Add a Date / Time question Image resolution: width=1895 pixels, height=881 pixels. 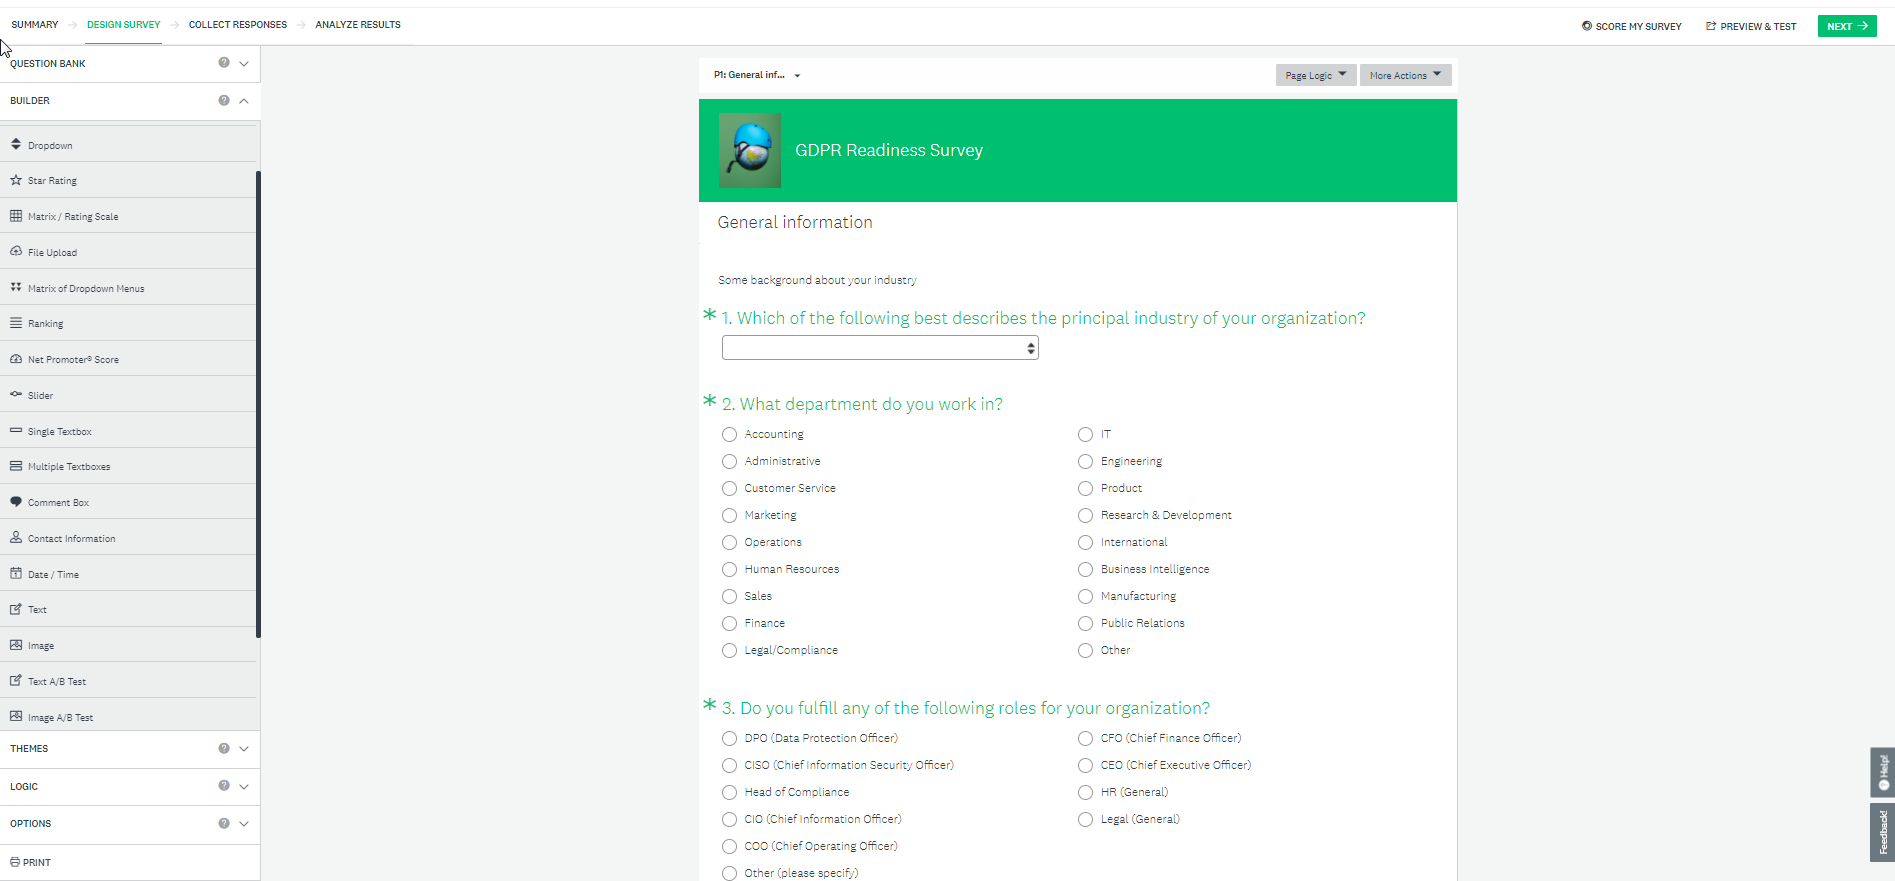tap(53, 574)
